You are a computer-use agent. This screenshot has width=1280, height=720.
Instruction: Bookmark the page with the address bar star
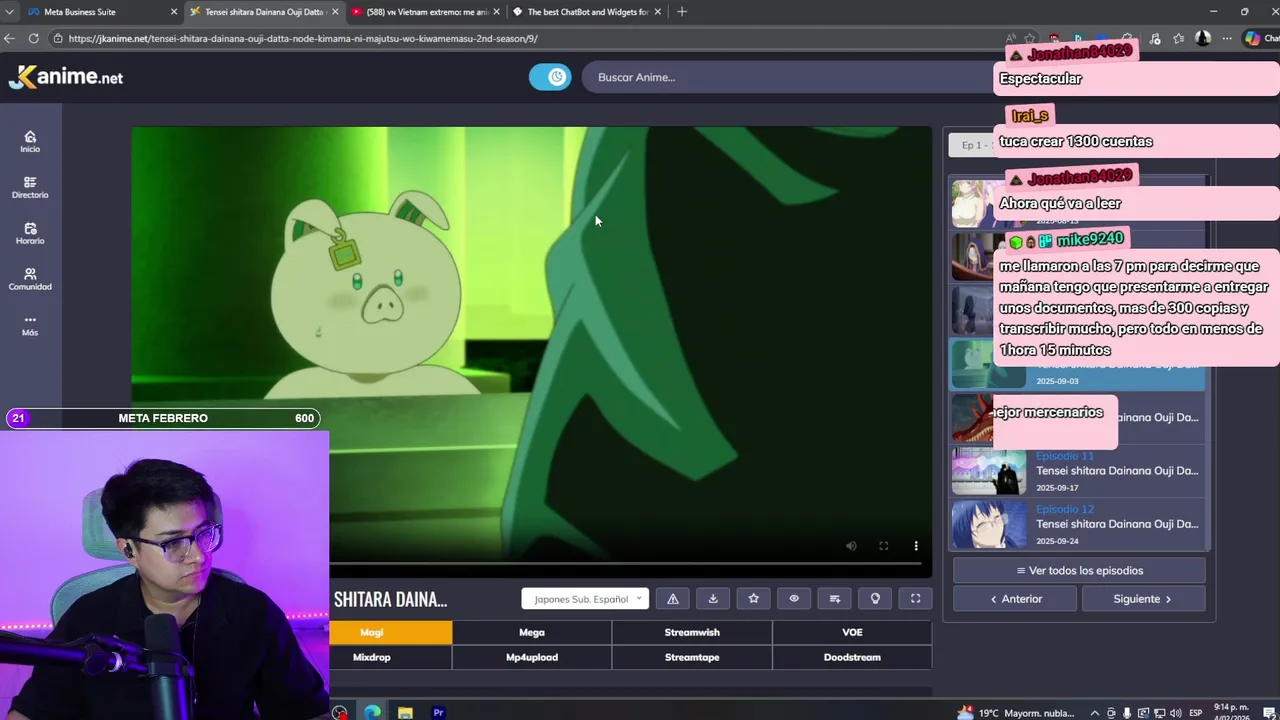pyautogui.click(x=1030, y=39)
